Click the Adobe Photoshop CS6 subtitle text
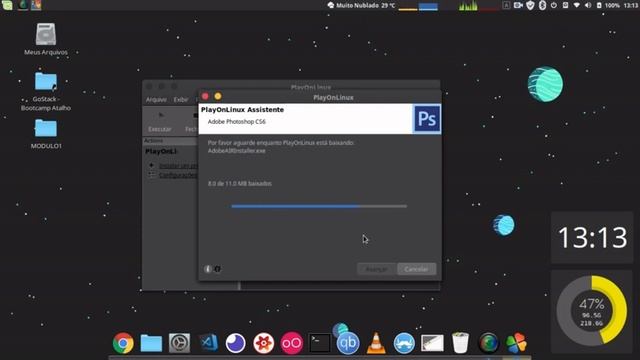640x360 pixels. 236,122
